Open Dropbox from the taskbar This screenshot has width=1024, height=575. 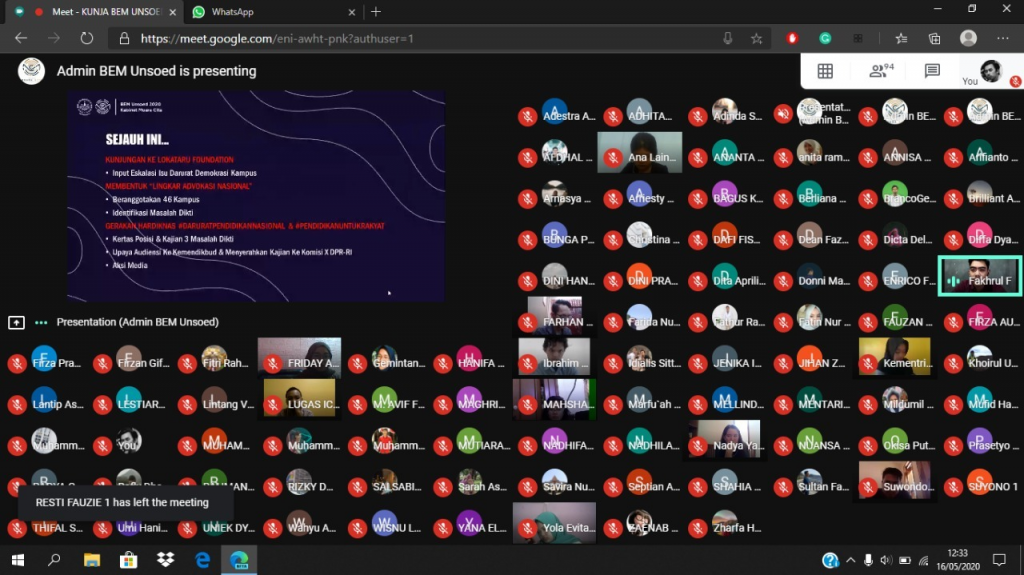(x=164, y=560)
